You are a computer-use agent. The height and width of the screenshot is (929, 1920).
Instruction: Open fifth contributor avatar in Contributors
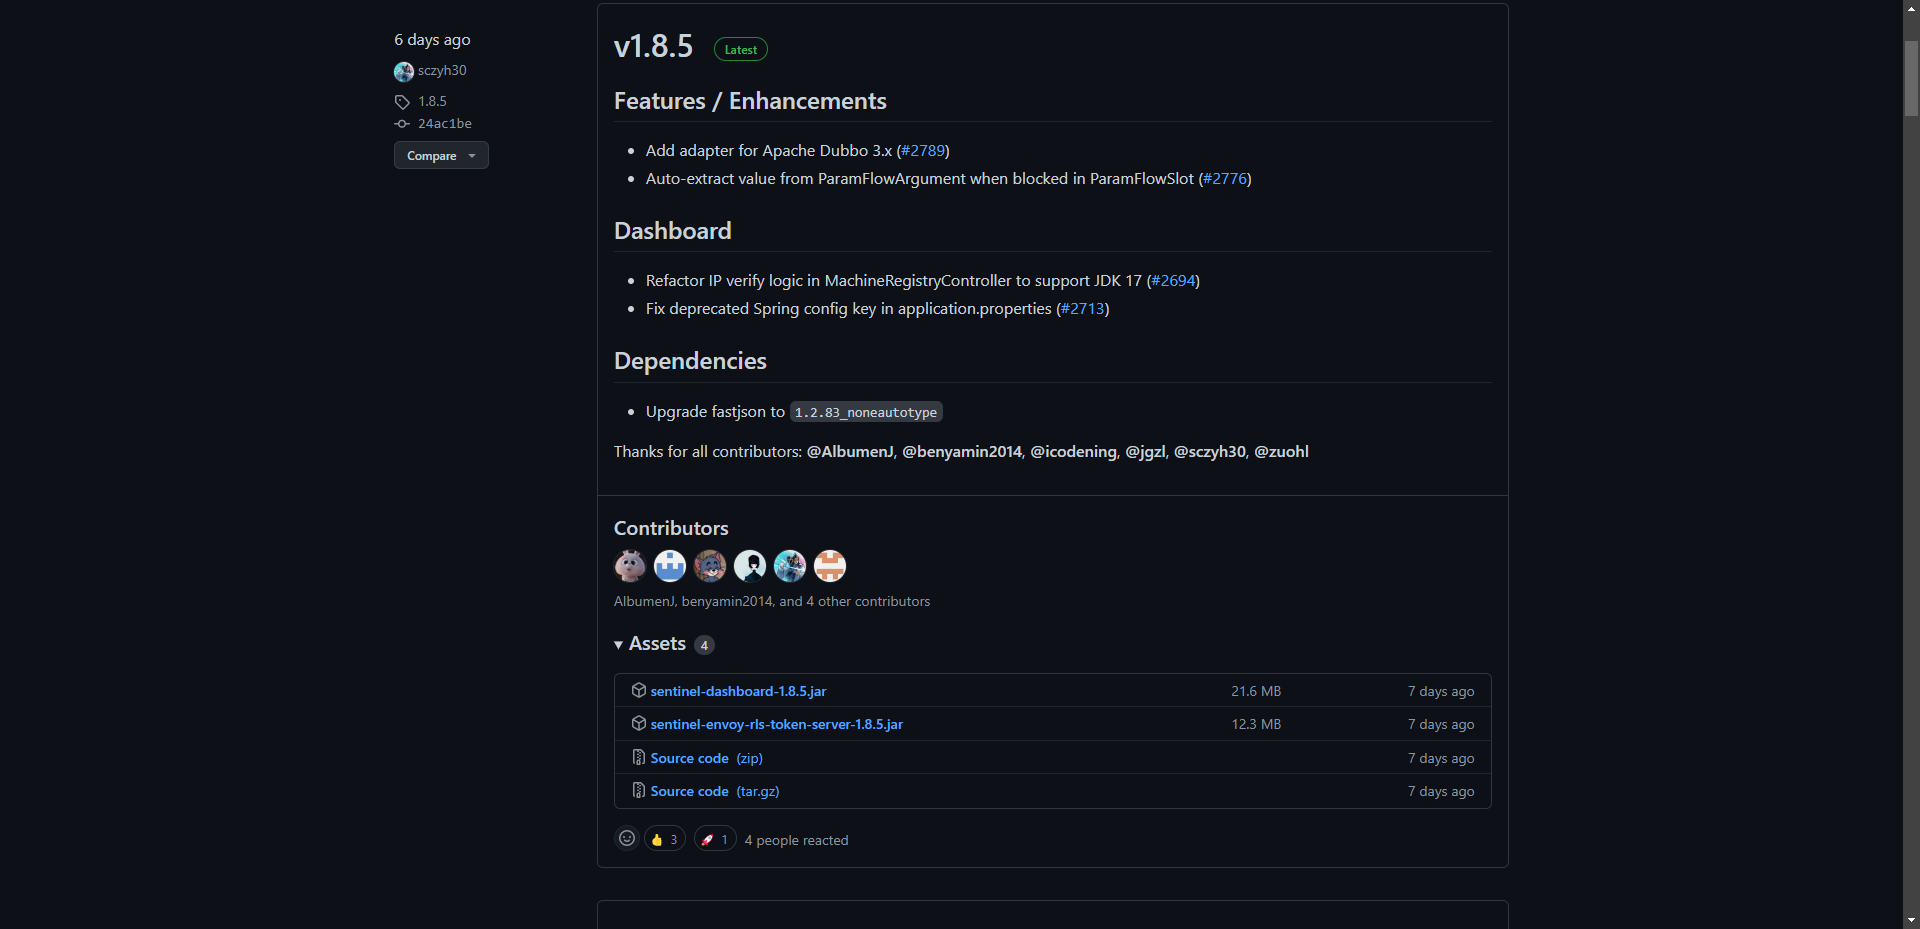(790, 566)
